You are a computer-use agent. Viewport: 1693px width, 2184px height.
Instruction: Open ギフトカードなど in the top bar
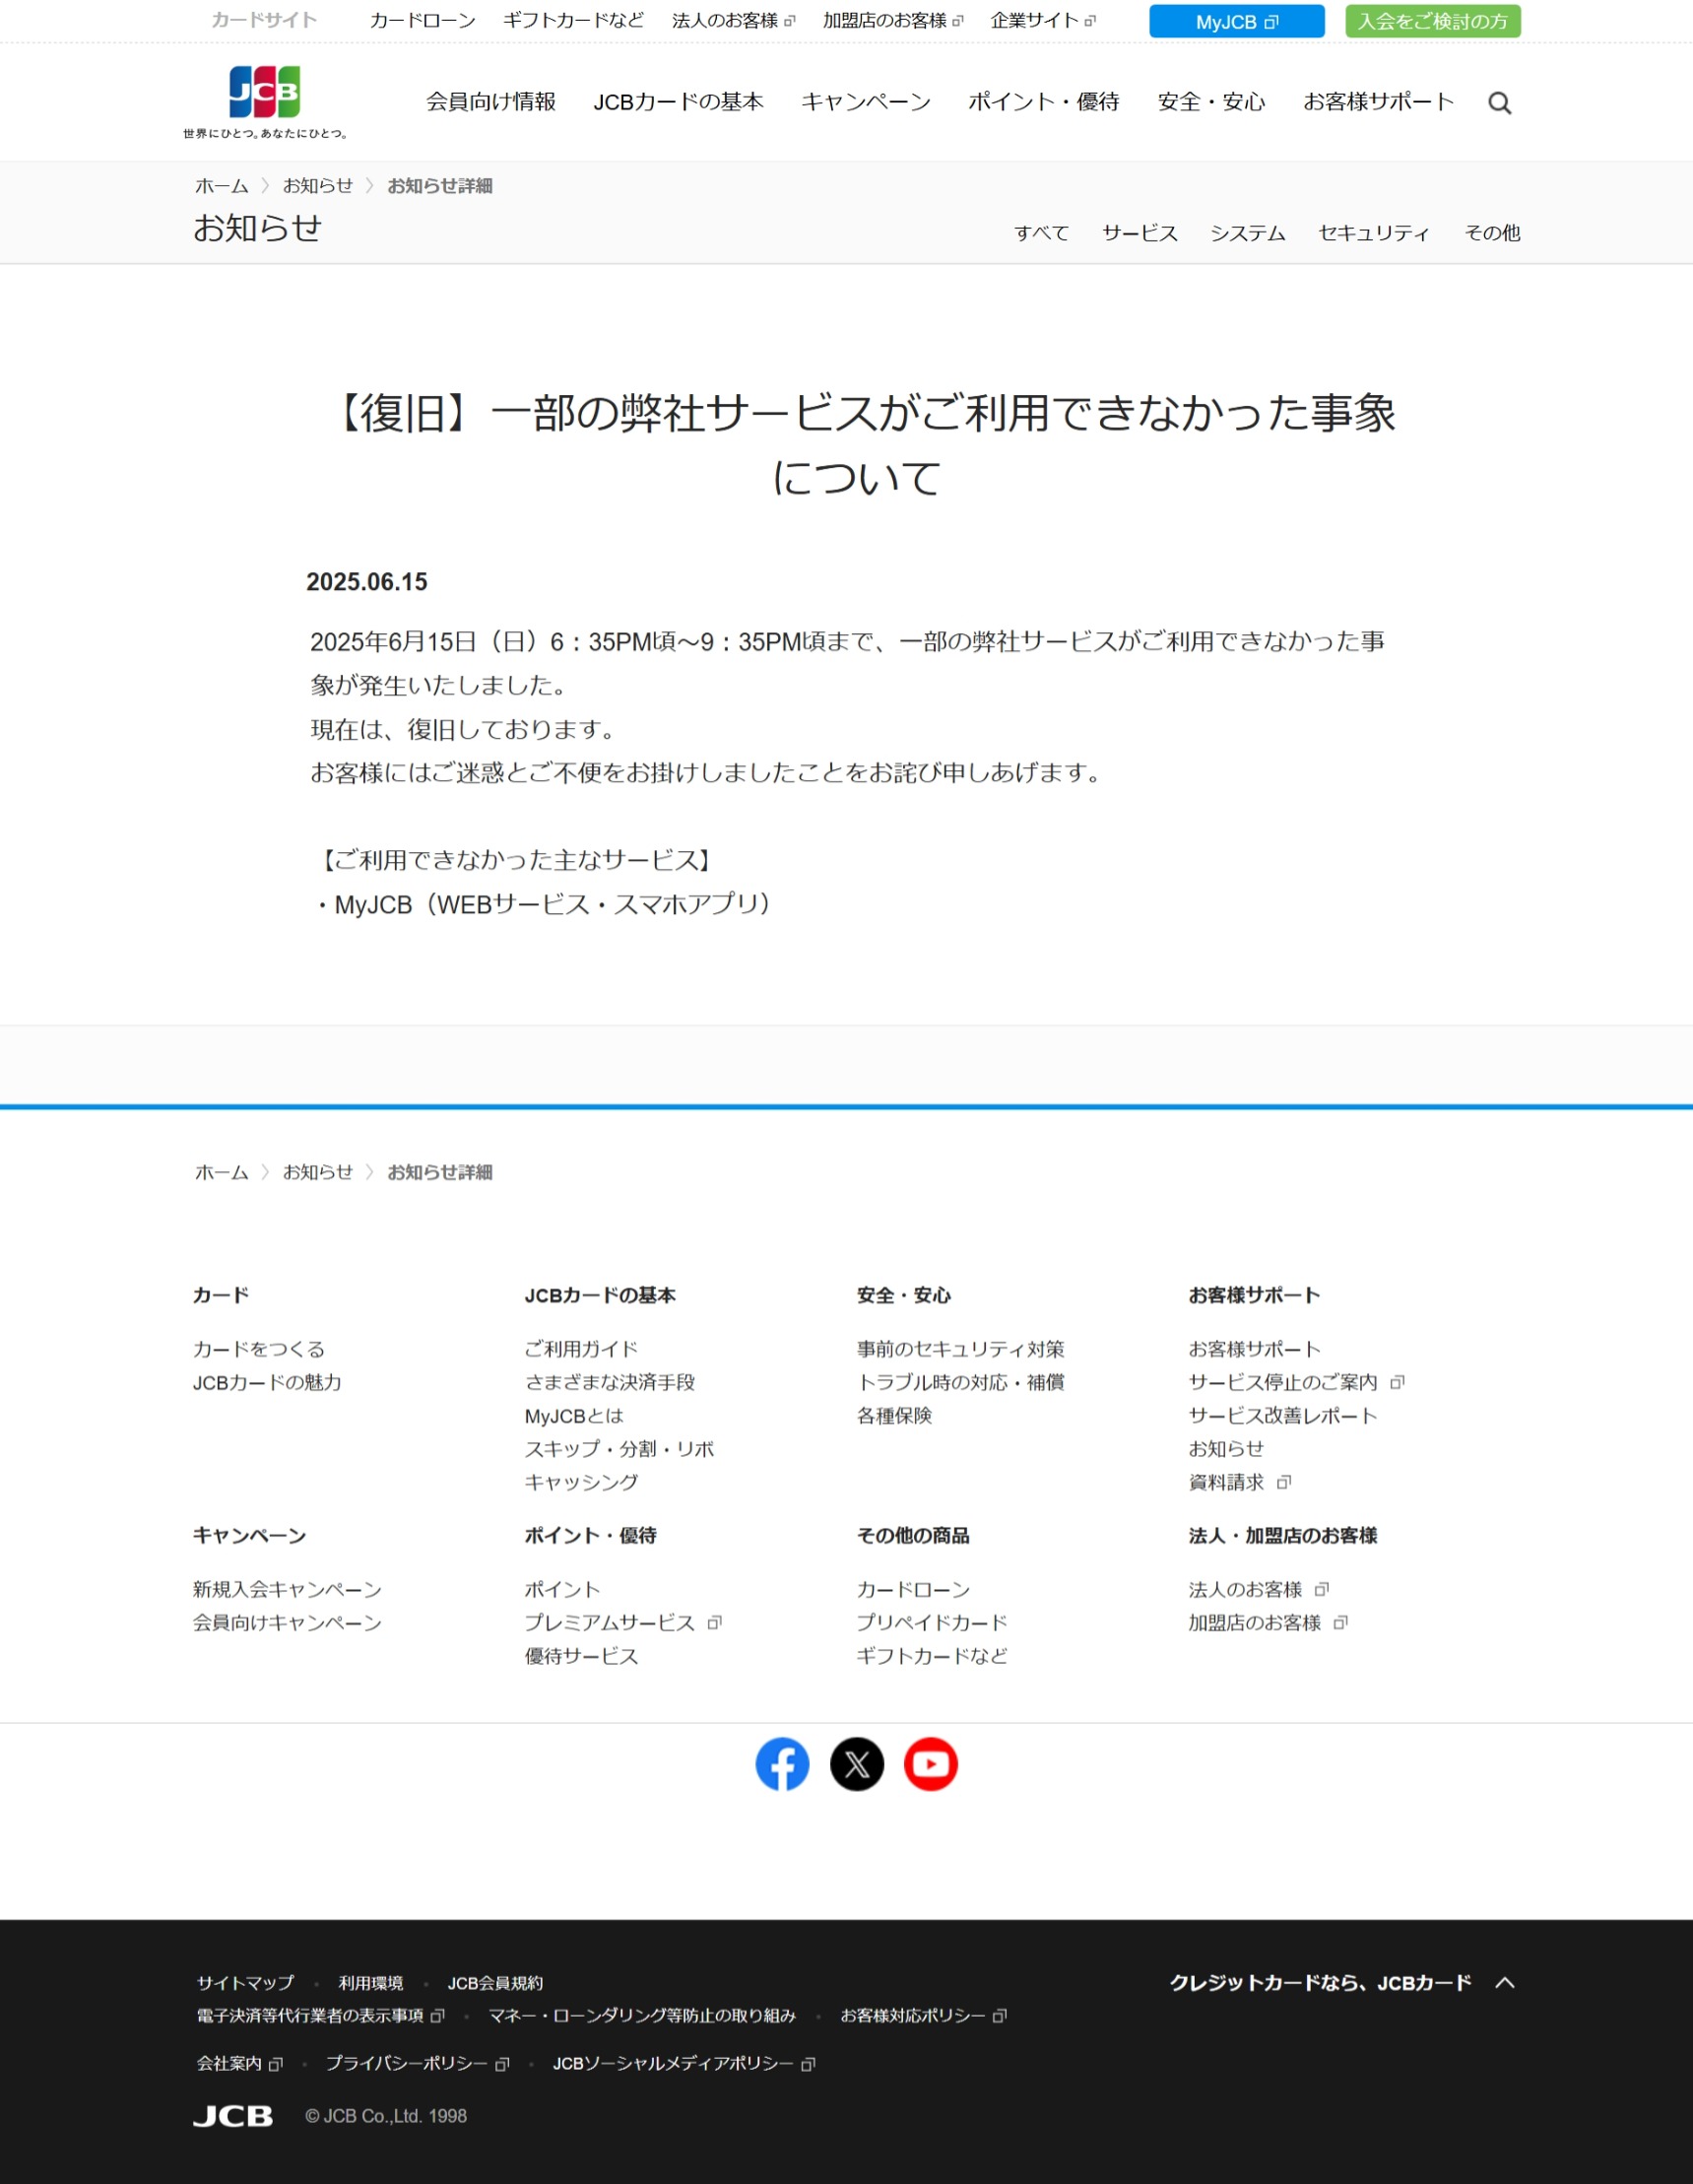pos(573,21)
